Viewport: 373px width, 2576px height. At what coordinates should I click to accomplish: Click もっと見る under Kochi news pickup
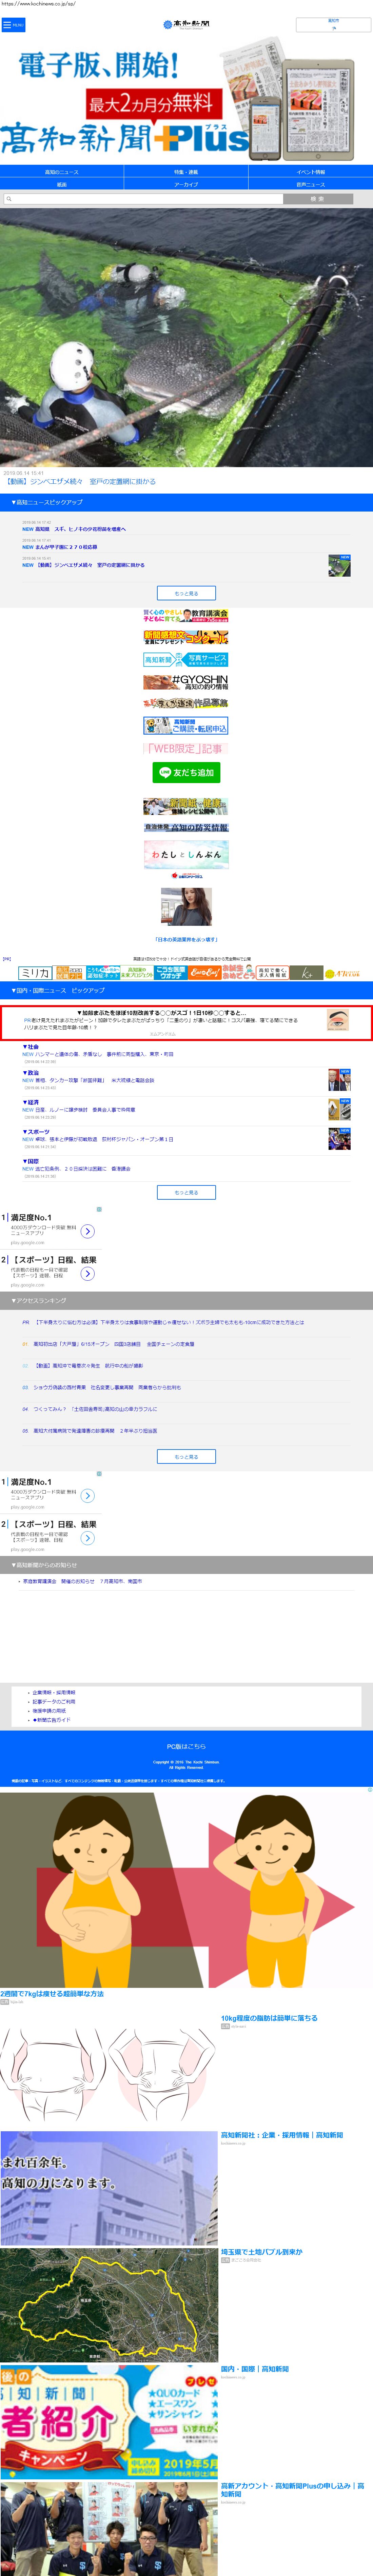[x=186, y=593]
